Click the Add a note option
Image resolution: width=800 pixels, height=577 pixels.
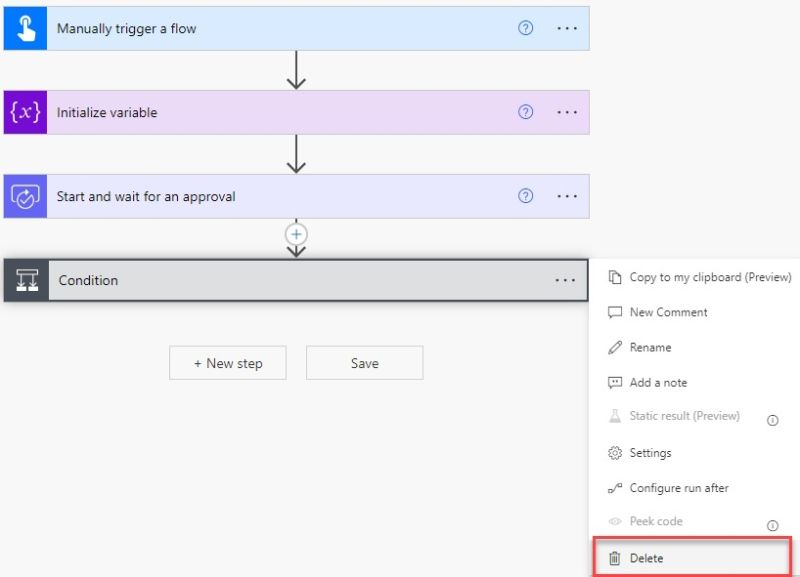click(x=655, y=382)
